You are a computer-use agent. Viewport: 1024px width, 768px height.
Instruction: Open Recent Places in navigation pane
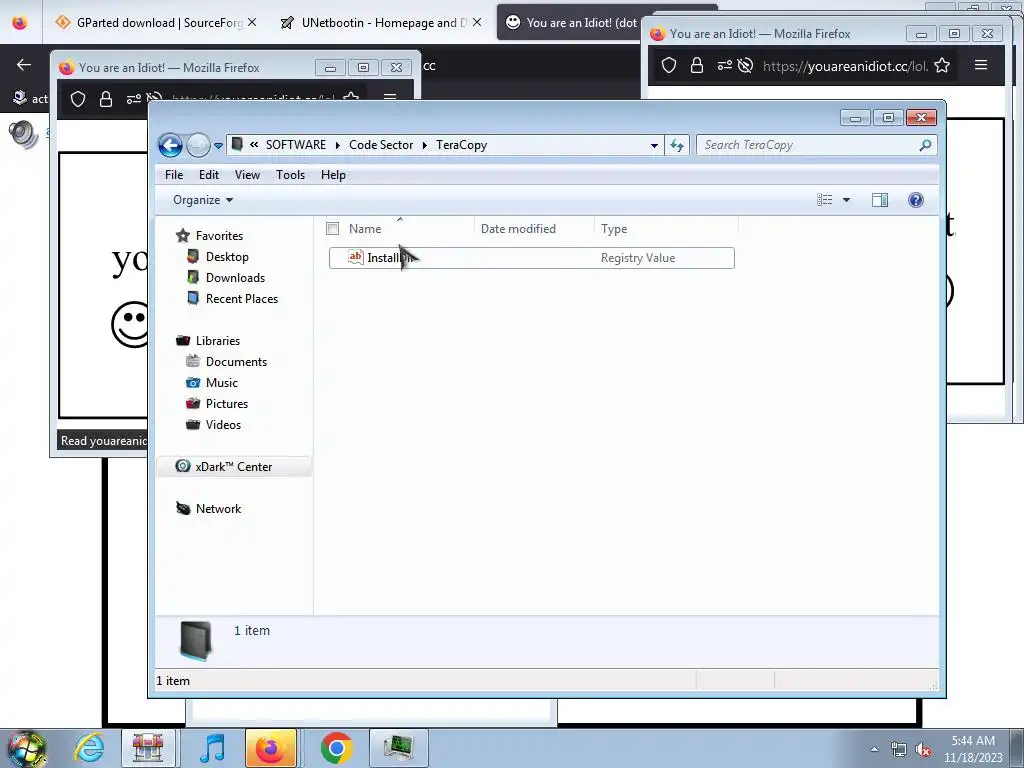coord(242,298)
